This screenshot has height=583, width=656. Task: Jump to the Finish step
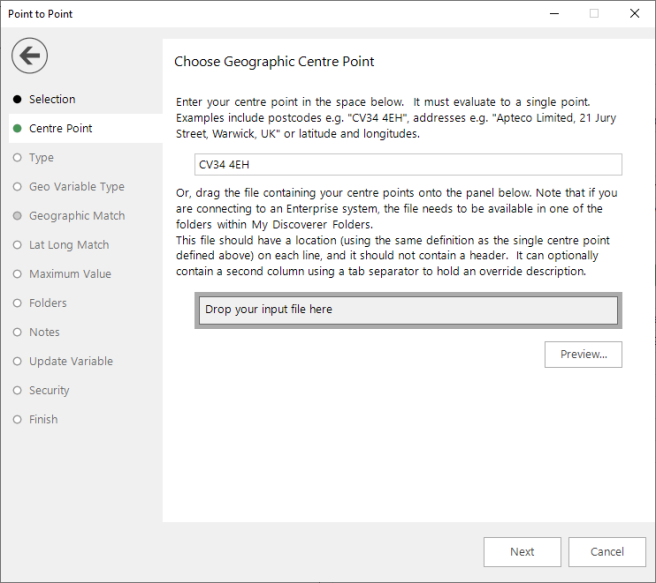[43, 419]
